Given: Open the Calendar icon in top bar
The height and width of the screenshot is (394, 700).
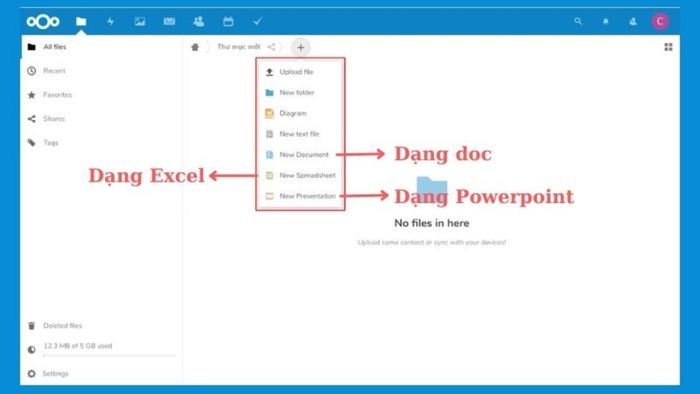Looking at the screenshot, I should coord(228,21).
